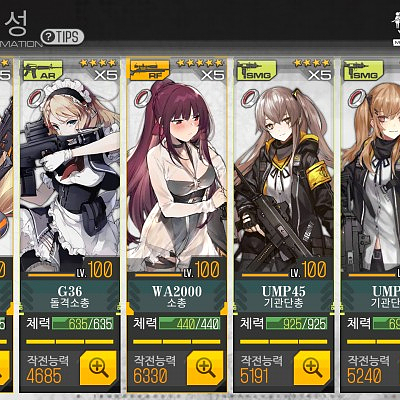Click the oath ring icon on WA2000
The width and height of the screenshot is (400, 400).
tap(143, 98)
